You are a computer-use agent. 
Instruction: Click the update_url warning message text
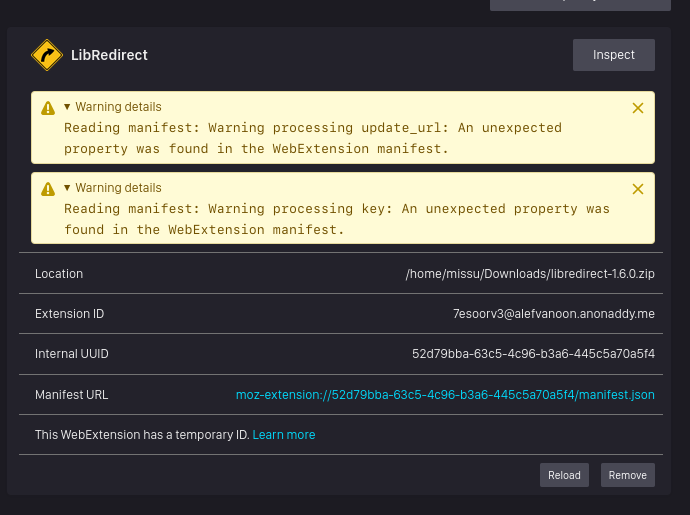pos(313,138)
